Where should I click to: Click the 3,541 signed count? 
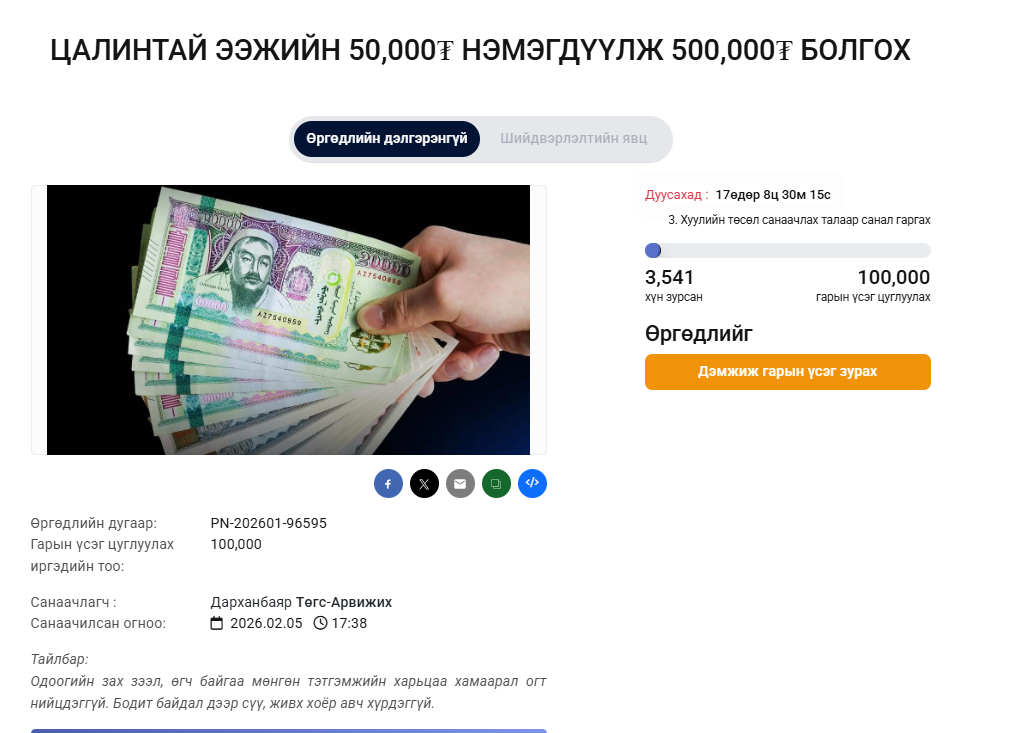669,278
